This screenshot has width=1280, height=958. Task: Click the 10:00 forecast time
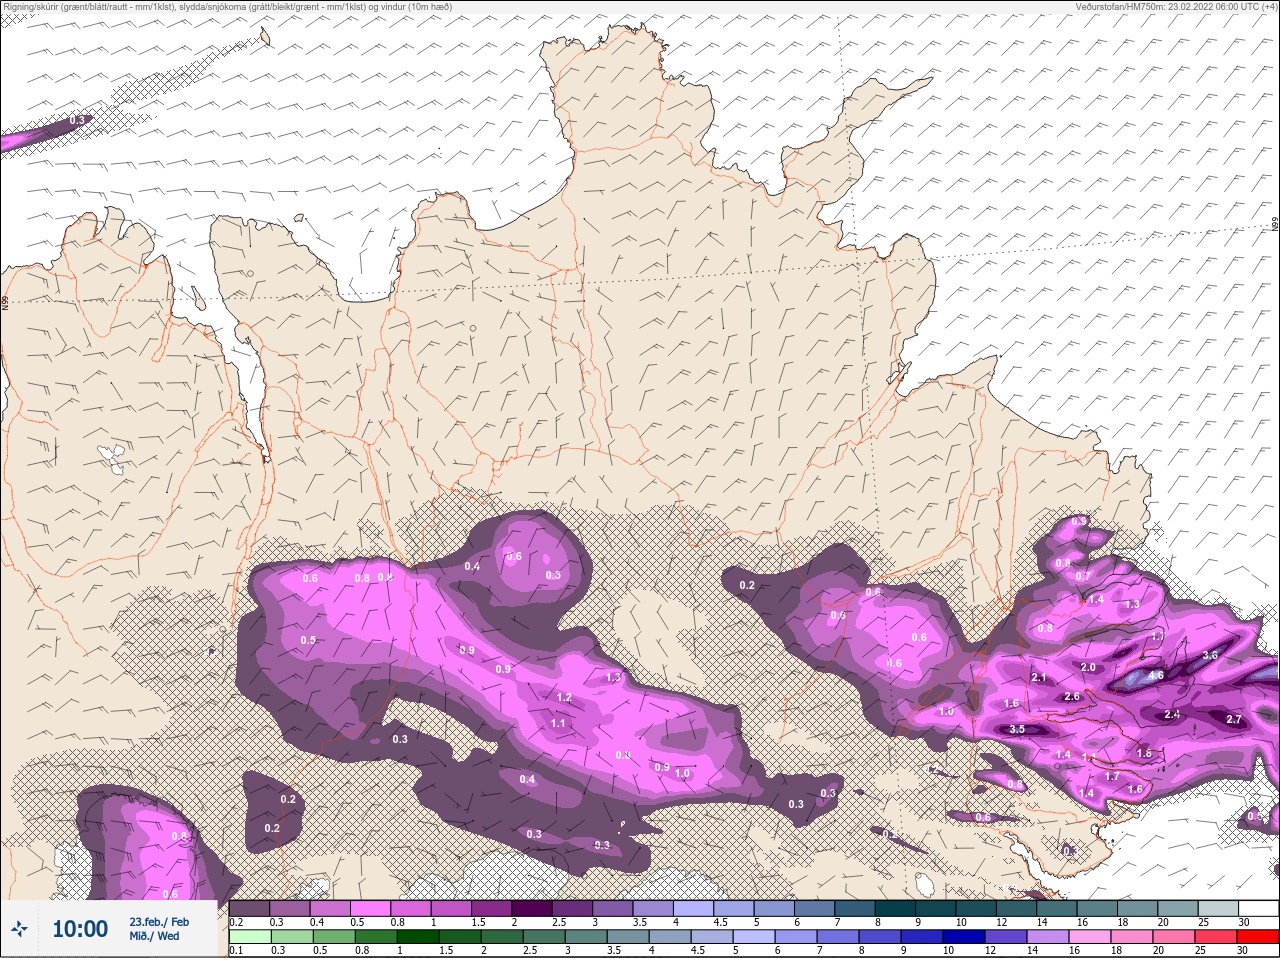pyautogui.click(x=80, y=929)
